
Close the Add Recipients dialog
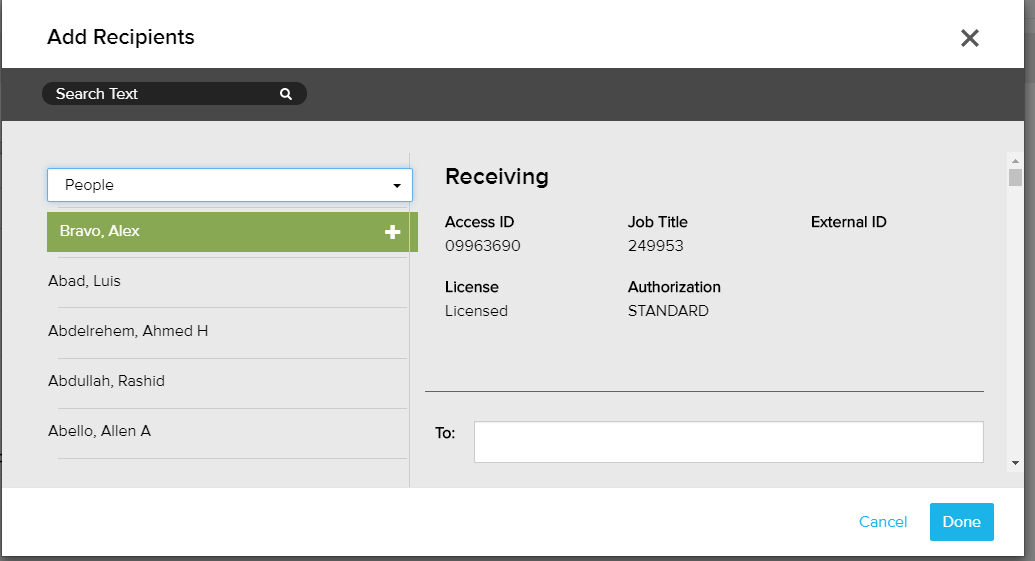coord(969,38)
